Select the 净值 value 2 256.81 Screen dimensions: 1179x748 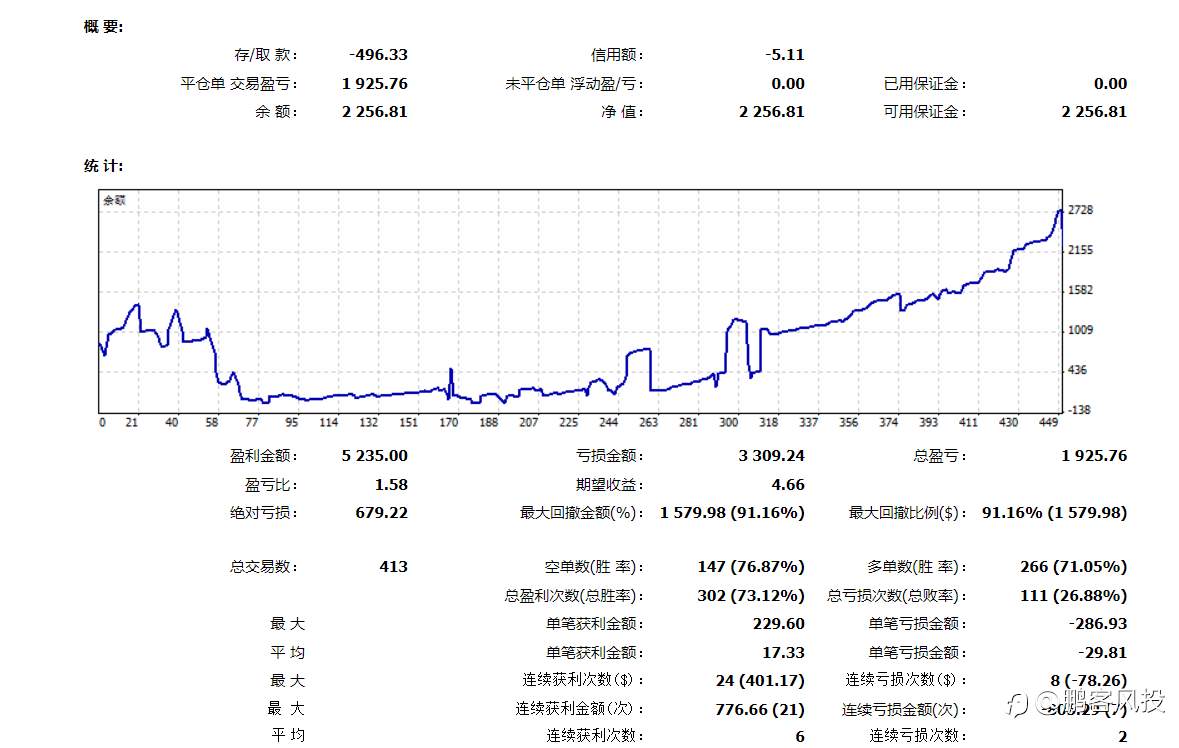click(771, 112)
